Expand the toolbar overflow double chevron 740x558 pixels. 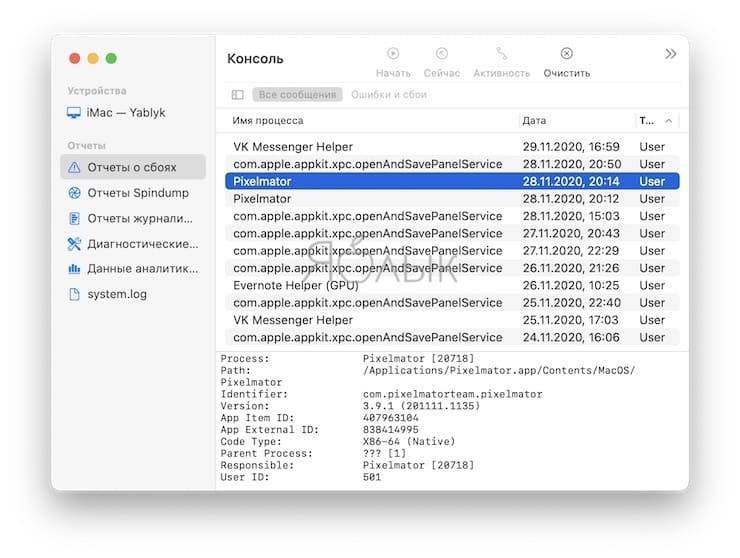coord(671,54)
